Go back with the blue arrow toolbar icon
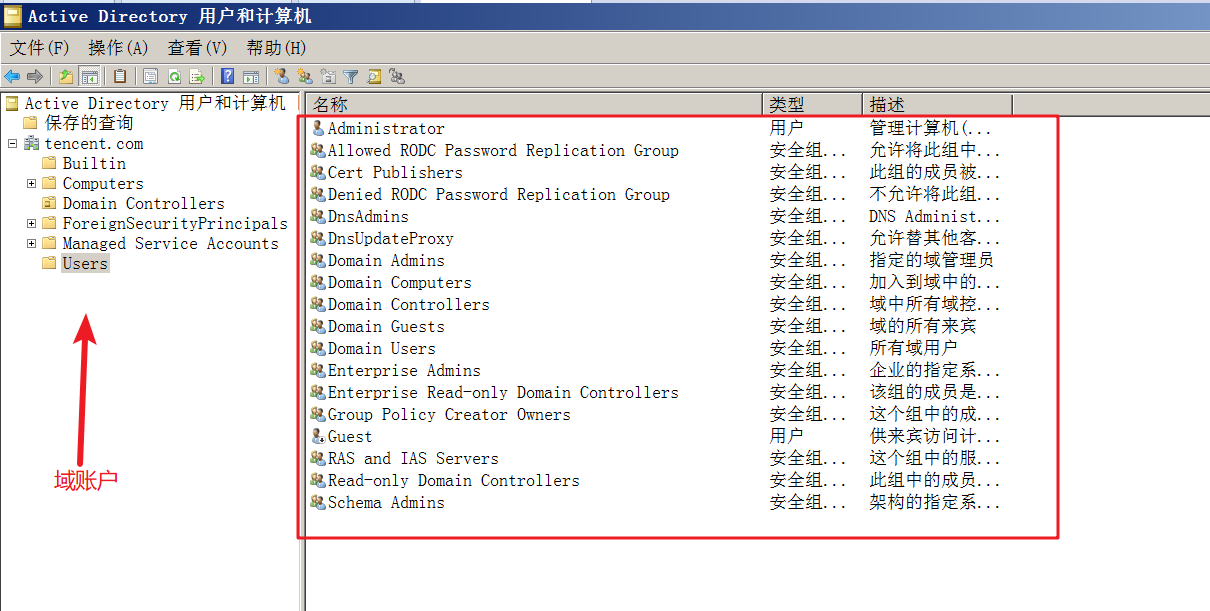This screenshot has width=1210, height=611. 12,76
